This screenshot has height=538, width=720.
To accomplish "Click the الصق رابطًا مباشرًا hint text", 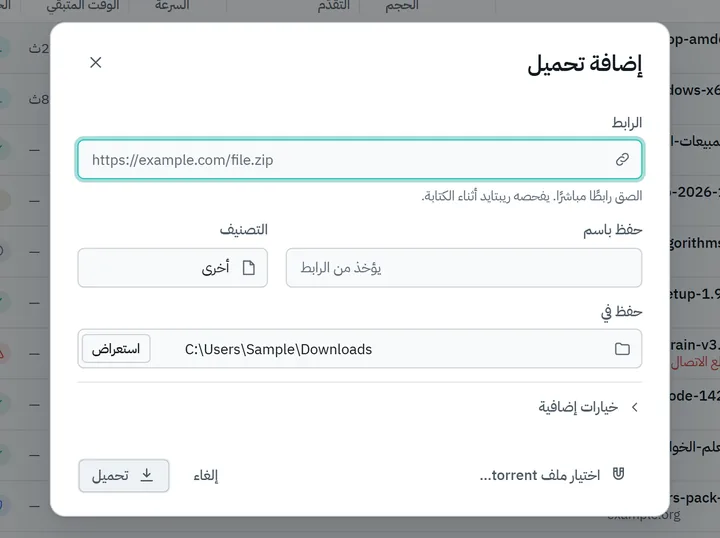I will point(532,196).
